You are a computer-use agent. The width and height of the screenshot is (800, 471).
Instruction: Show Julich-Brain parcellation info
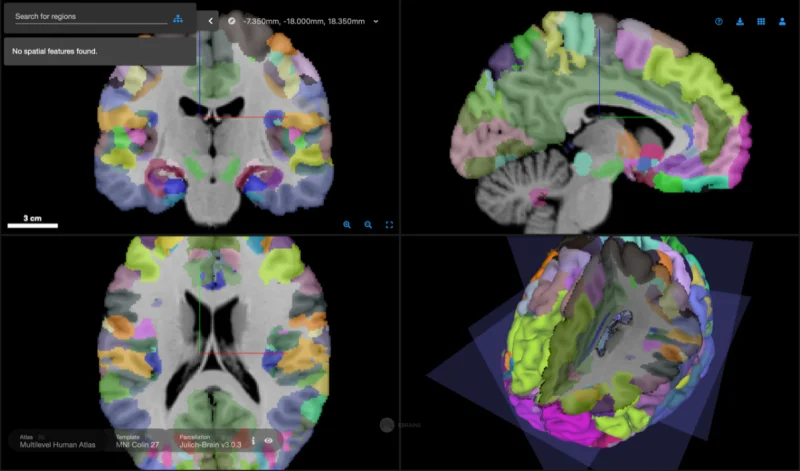click(253, 440)
